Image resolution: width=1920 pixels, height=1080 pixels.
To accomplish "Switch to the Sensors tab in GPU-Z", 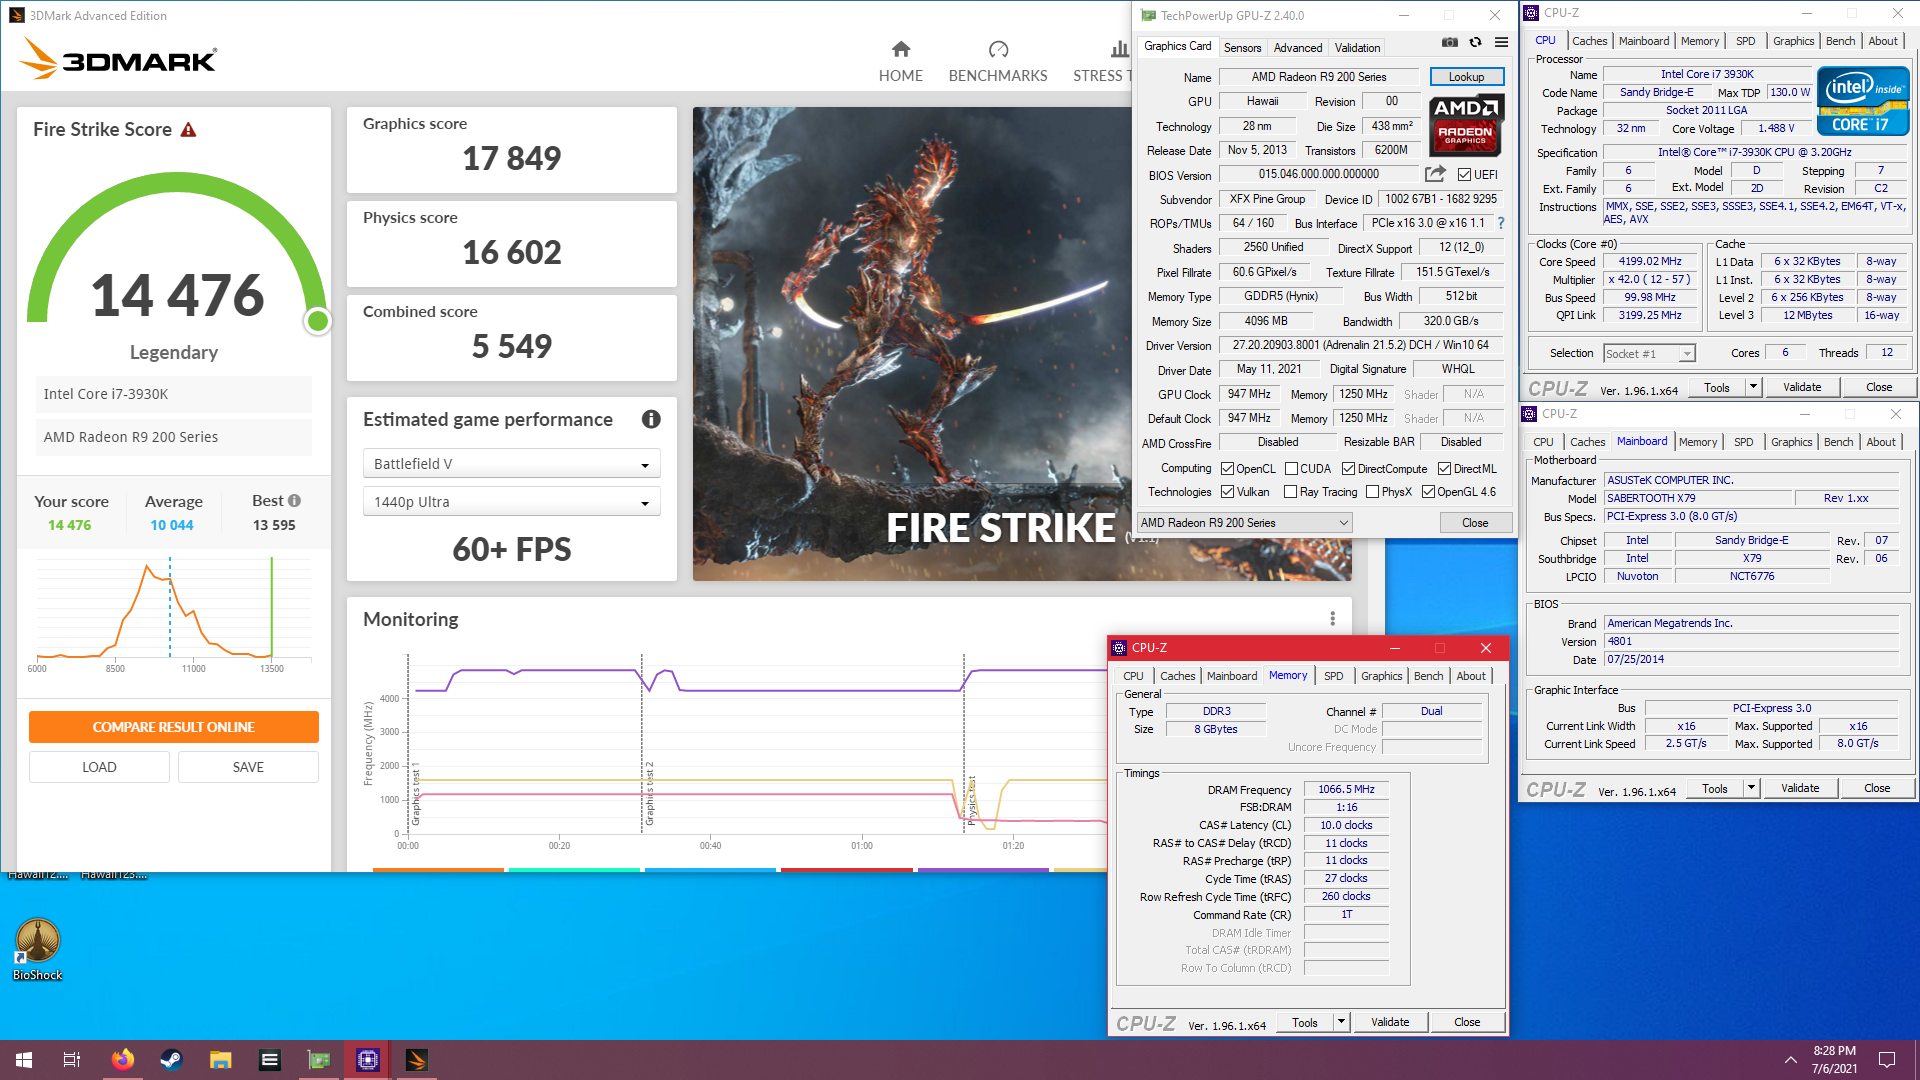I will [x=1242, y=47].
